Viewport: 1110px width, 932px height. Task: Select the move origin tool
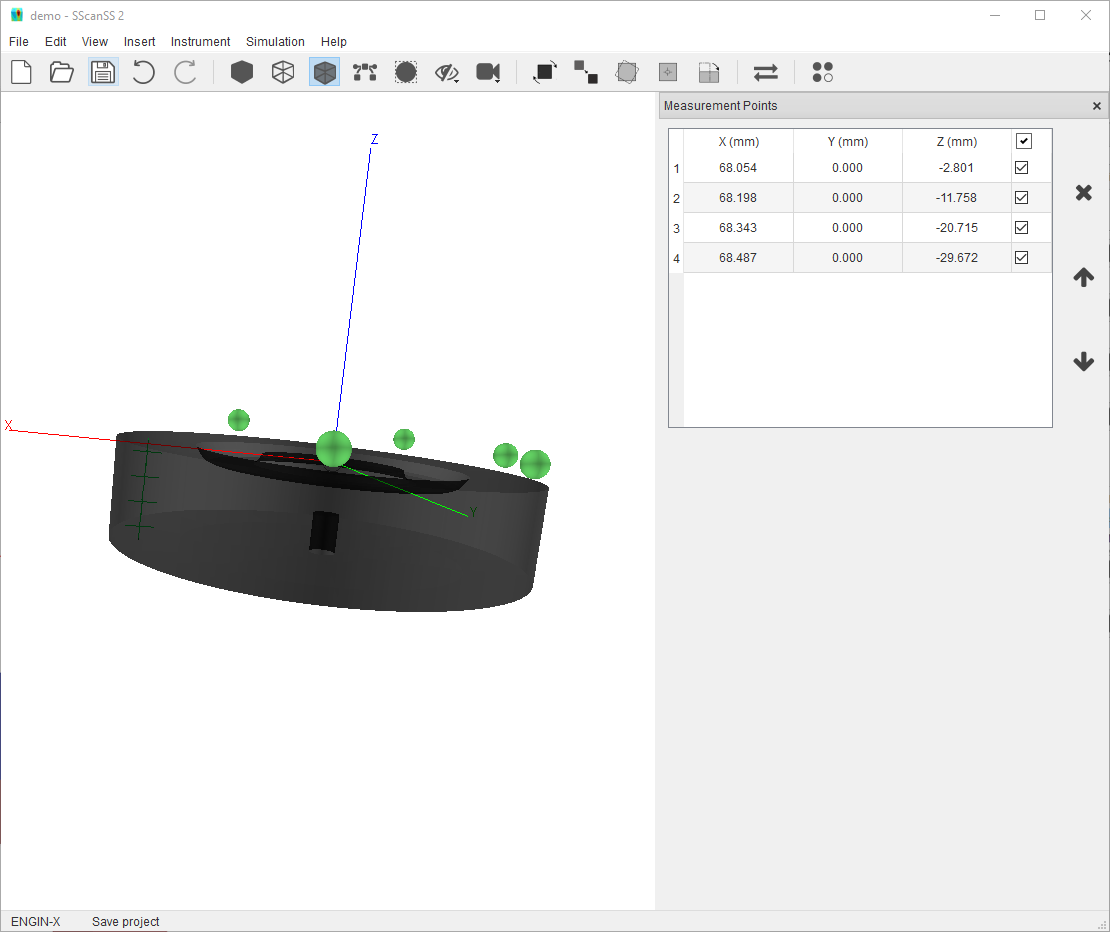(668, 72)
